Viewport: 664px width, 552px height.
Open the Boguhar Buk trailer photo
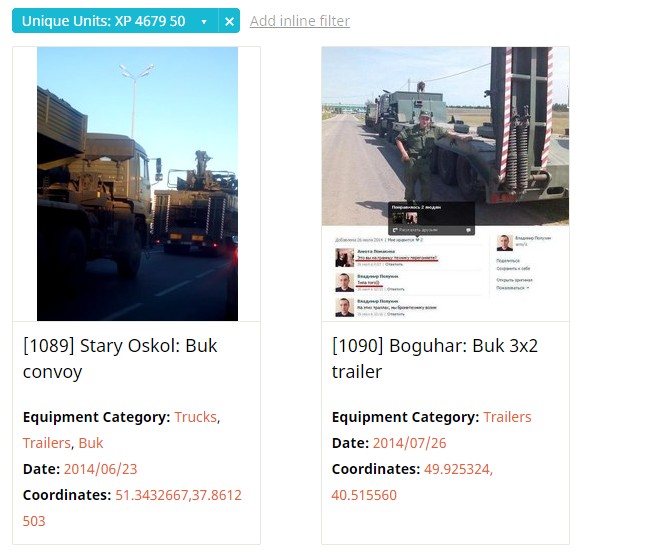[x=445, y=184]
